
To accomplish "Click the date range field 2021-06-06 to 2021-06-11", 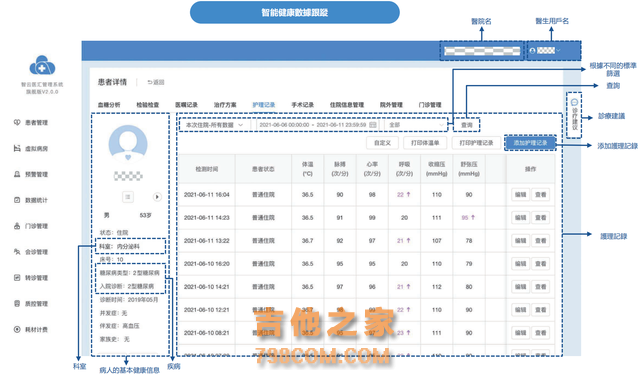I will [318, 125].
